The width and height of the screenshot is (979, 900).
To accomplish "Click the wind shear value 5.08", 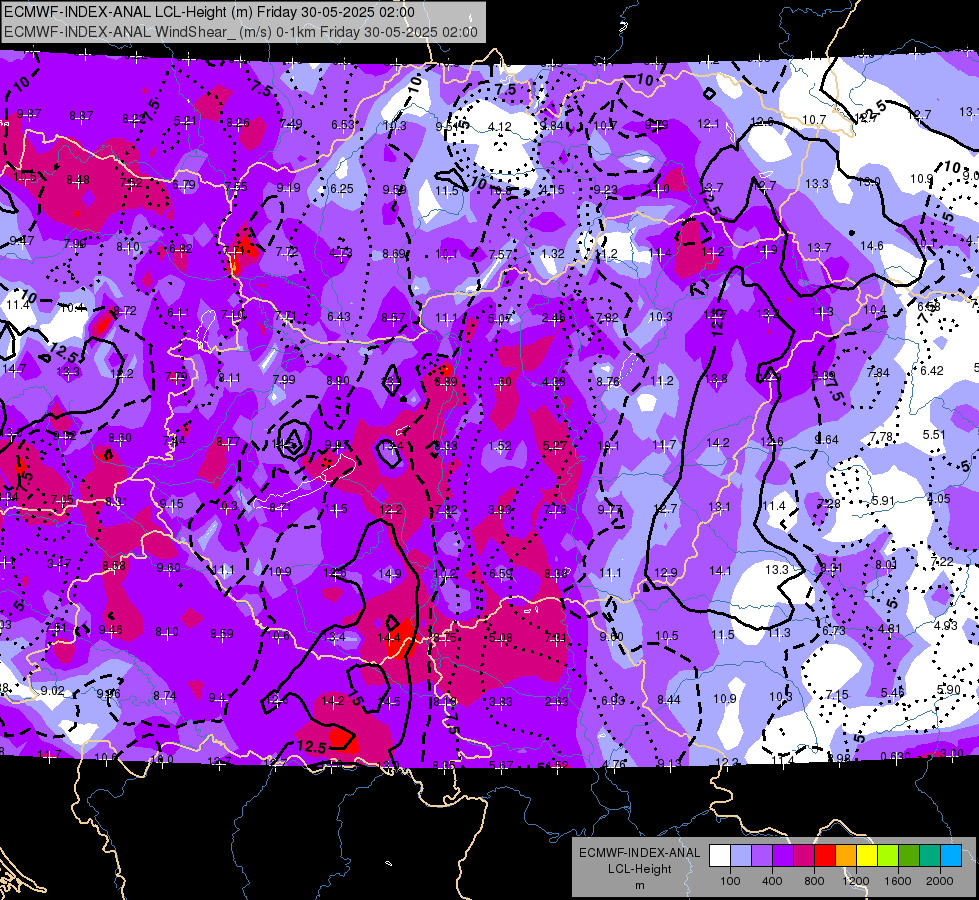I will [x=501, y=638].
